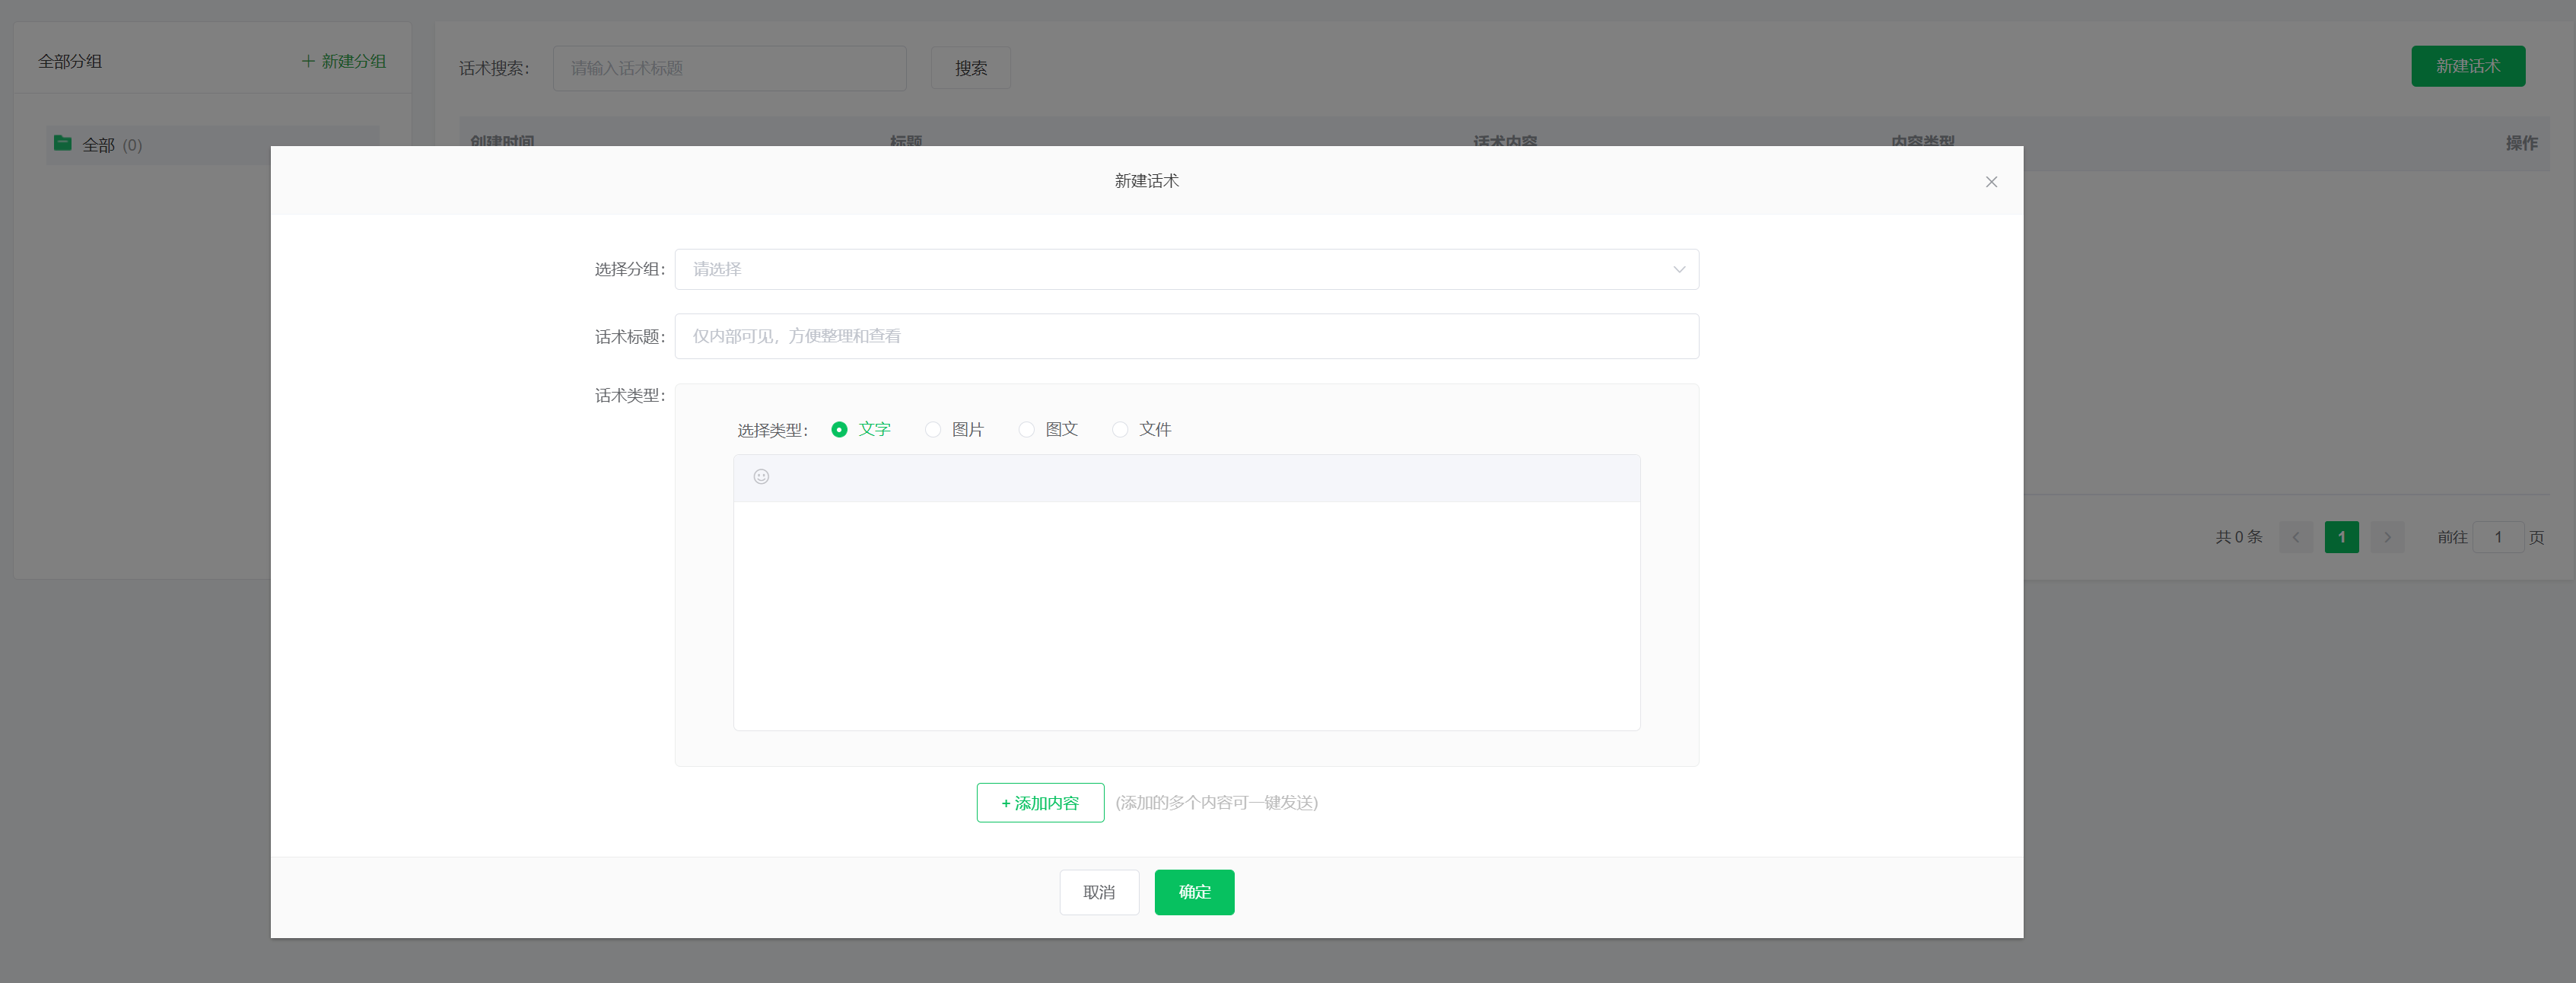Image resolution: width=2576 pixels, height=983 pixels.
Task: Close the 新建话术 dialog with X icon
Action: (1991, 182)
